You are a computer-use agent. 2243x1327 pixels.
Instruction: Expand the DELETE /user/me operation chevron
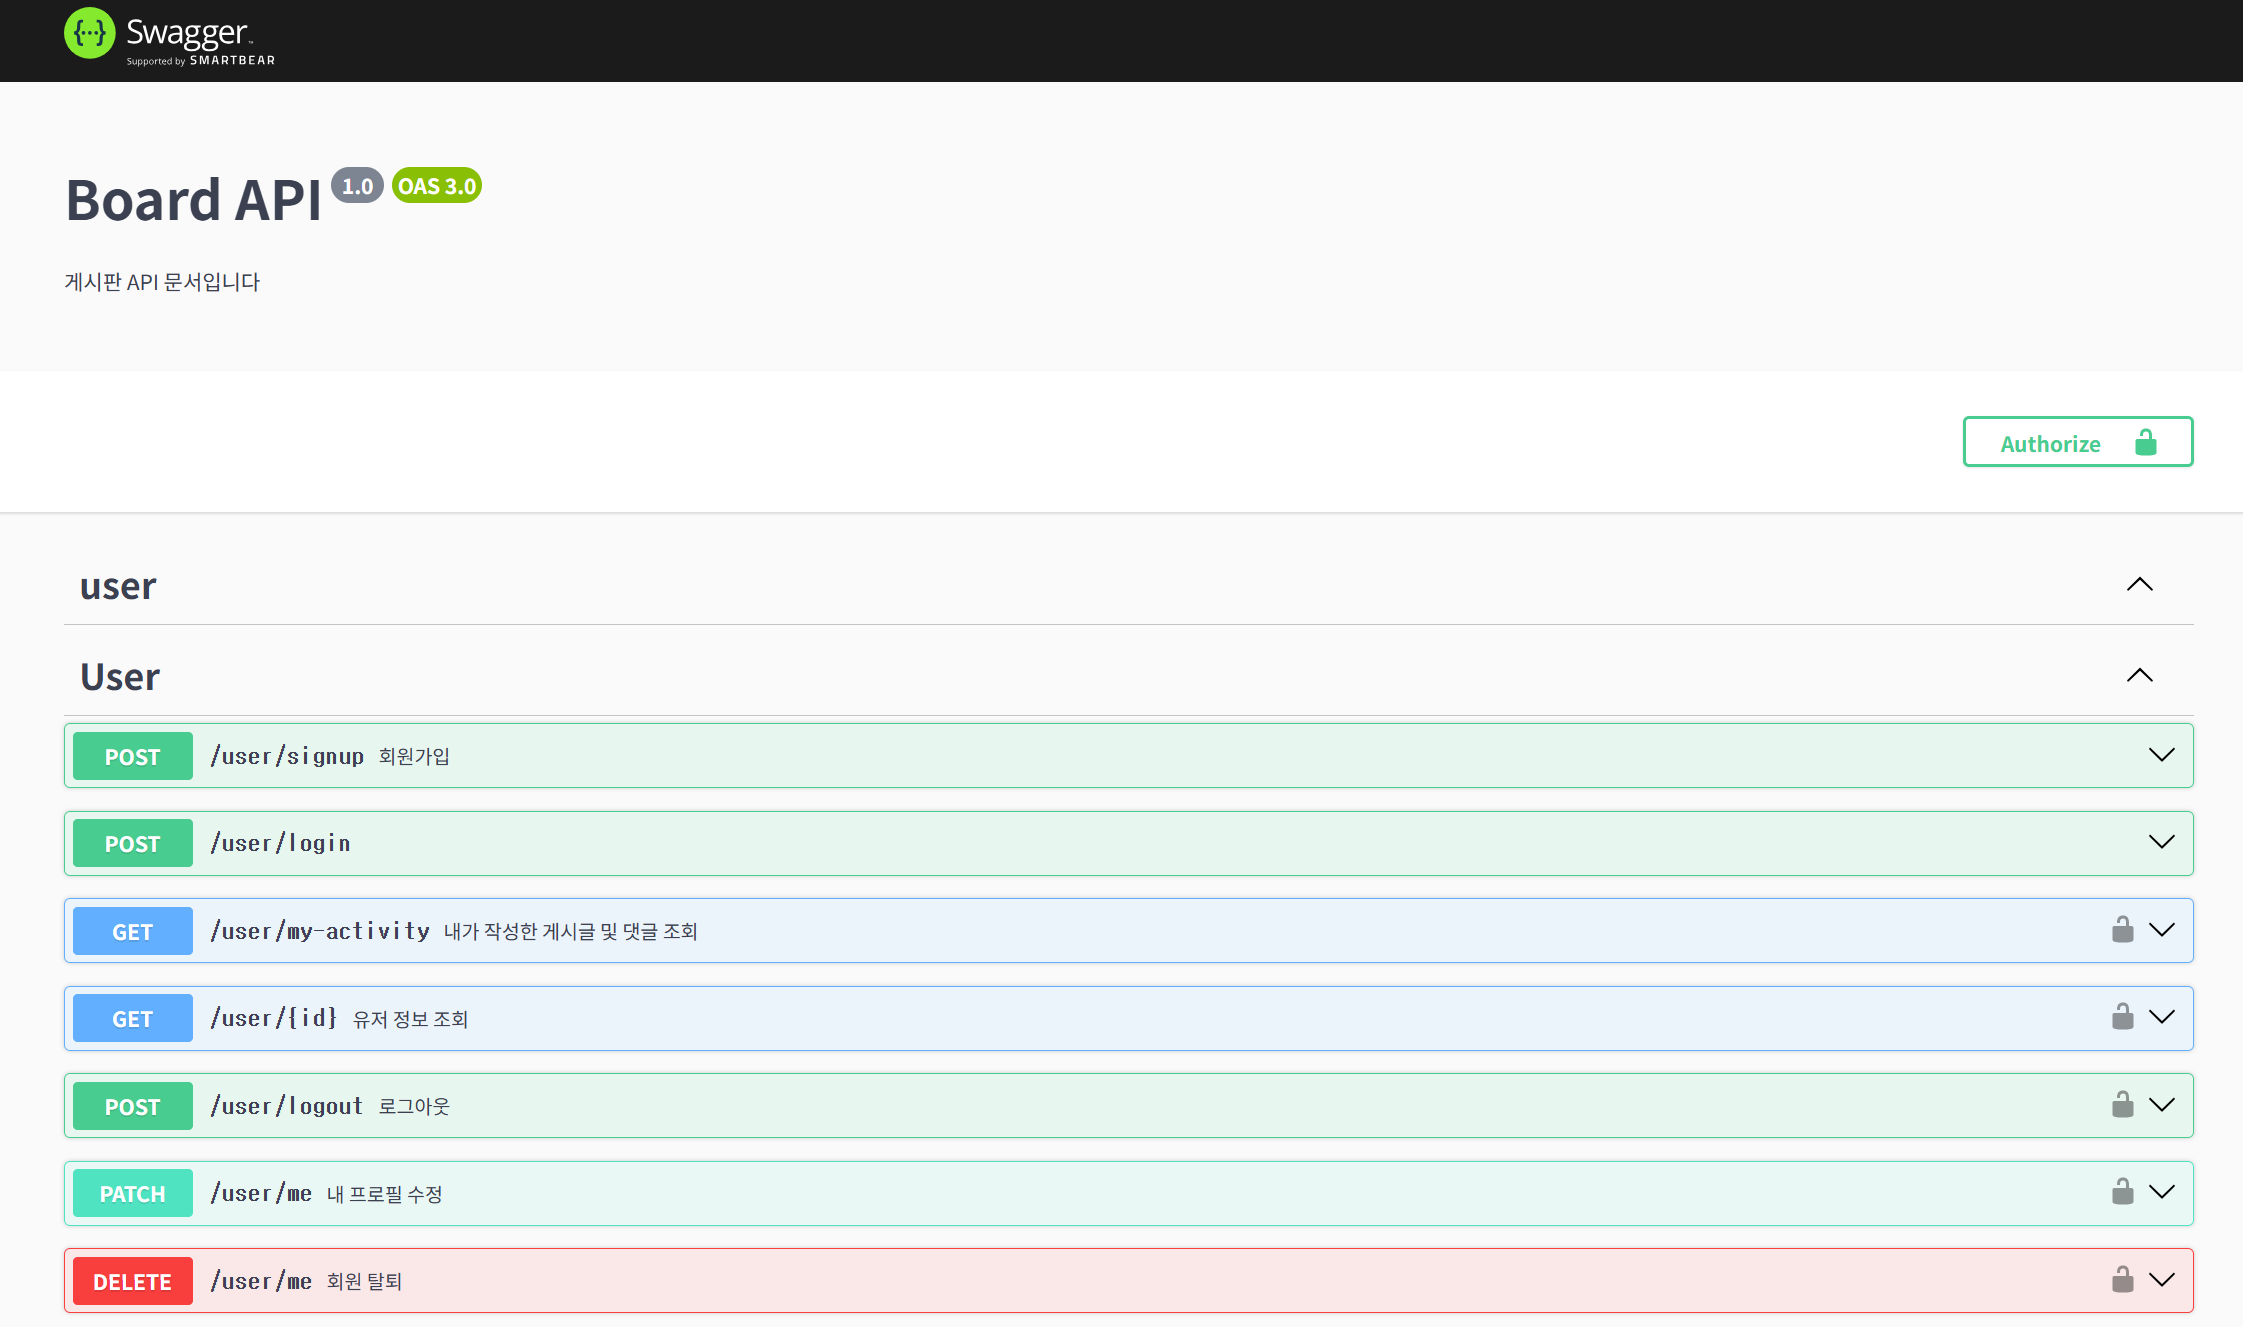click(x=2162, y=1280)
